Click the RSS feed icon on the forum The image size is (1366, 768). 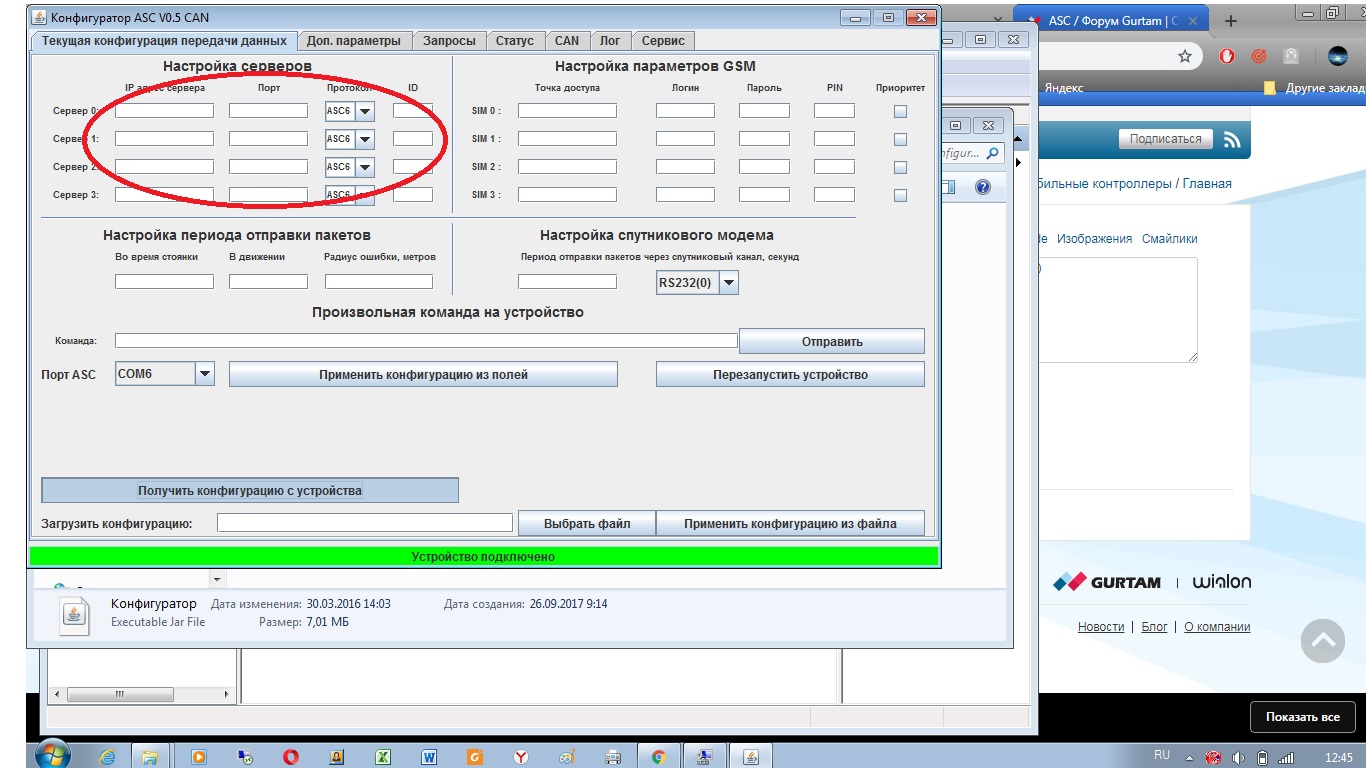point(1232,140)
